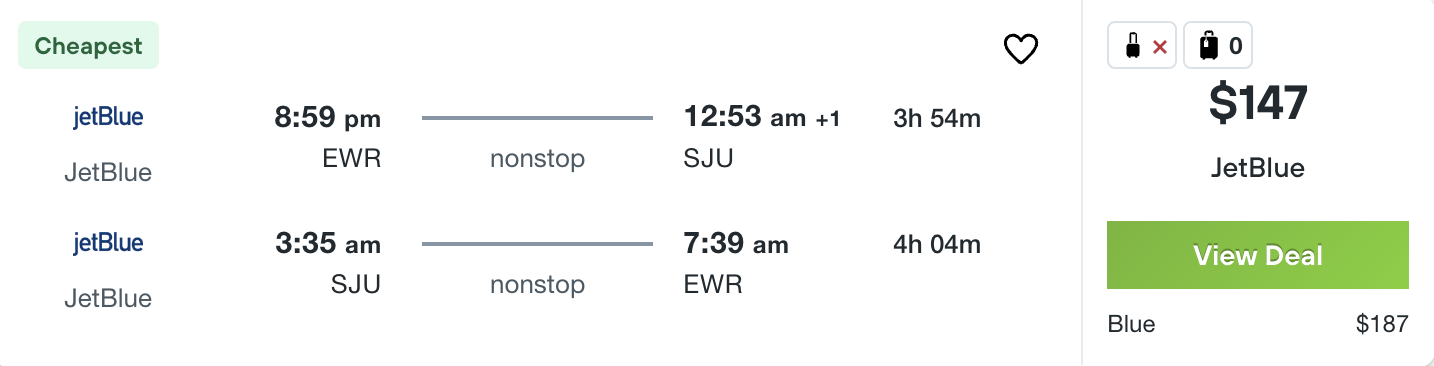The width and height of the screenshot is (1434, 366).
Task: Click the 12:53 am +1 arrival time
Action: (x=762, y=118)
